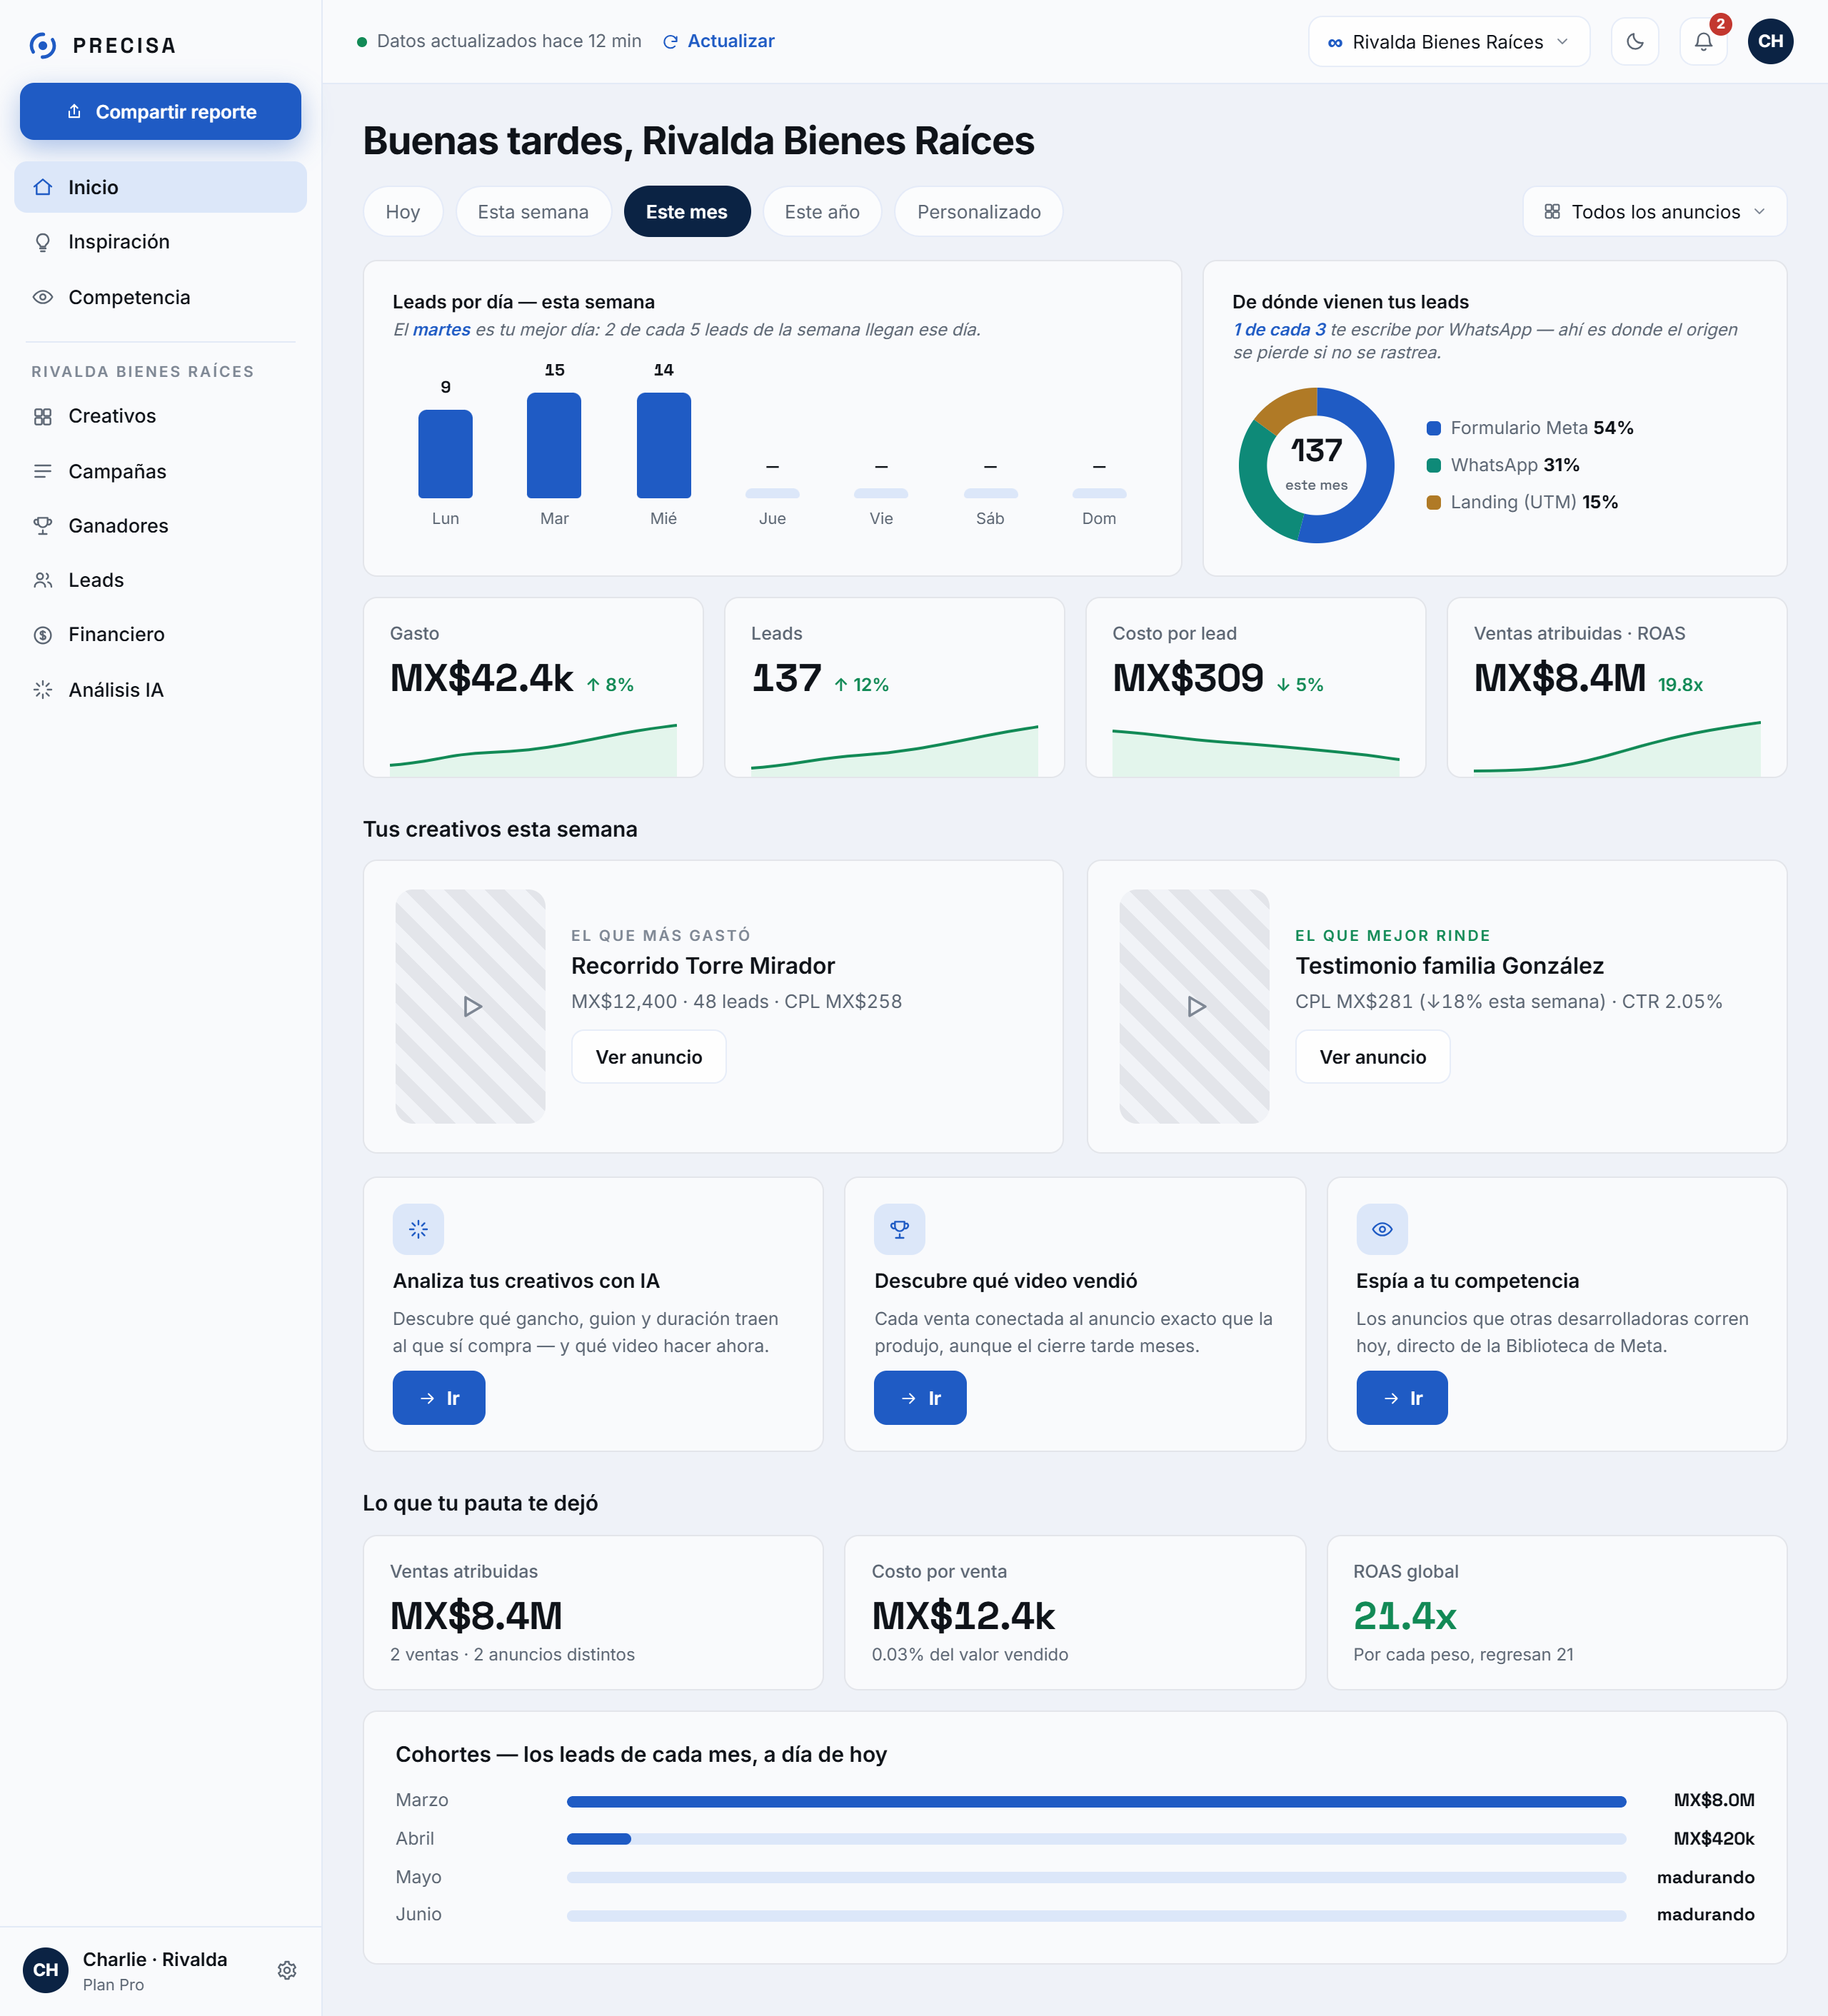Select the Hoy time range

pos(403,212)
